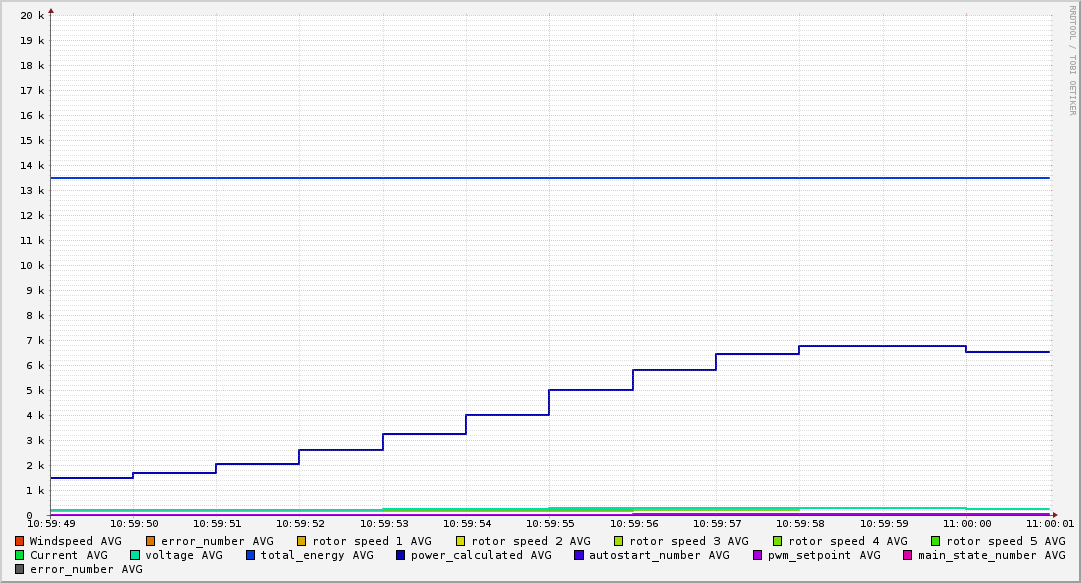
Task: Click the 20 k y-axis label
Action: [33, 15]
